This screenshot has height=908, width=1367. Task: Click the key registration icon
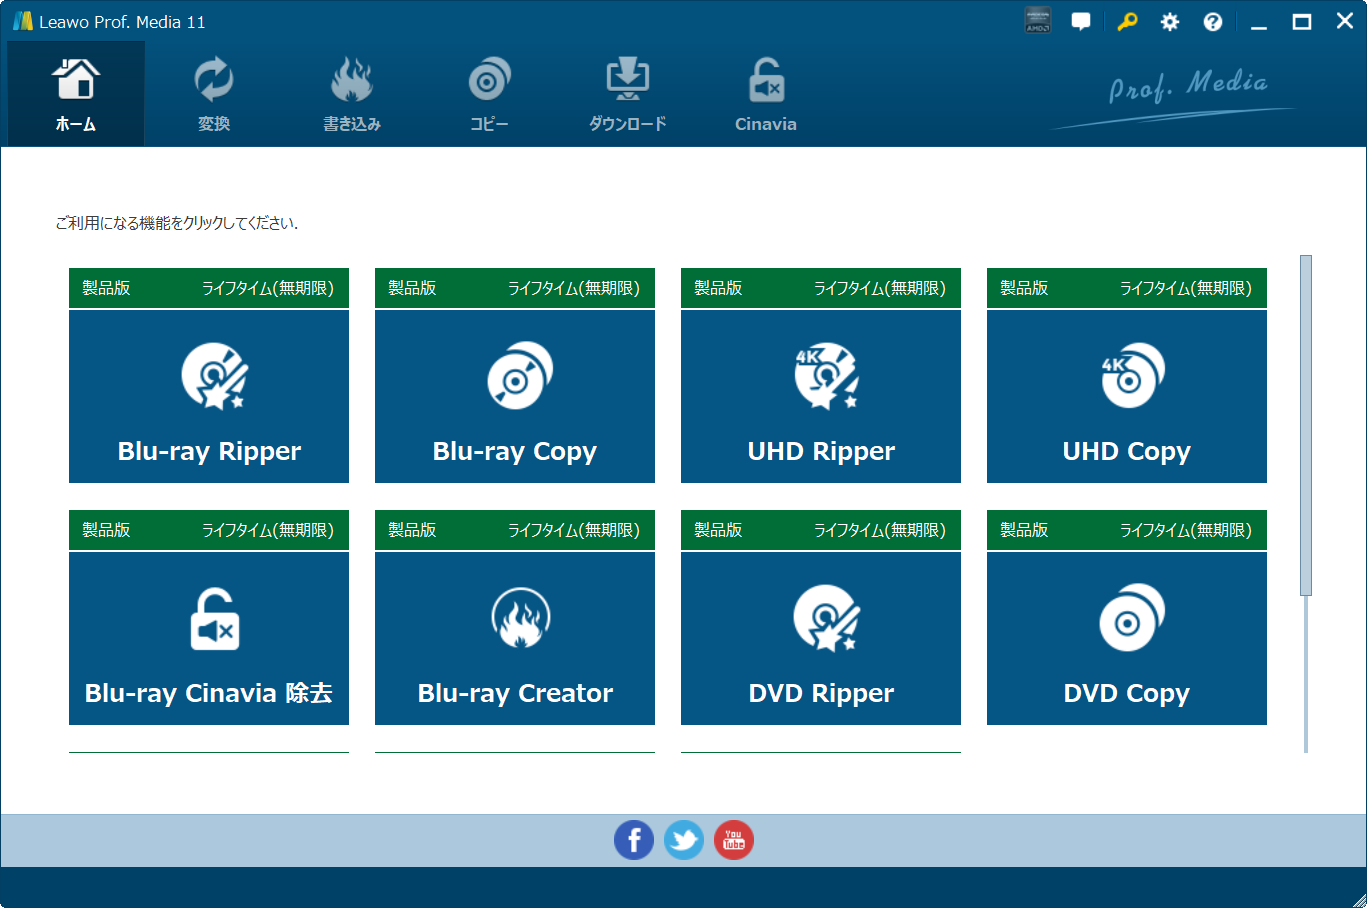(x=1127, y=22)
